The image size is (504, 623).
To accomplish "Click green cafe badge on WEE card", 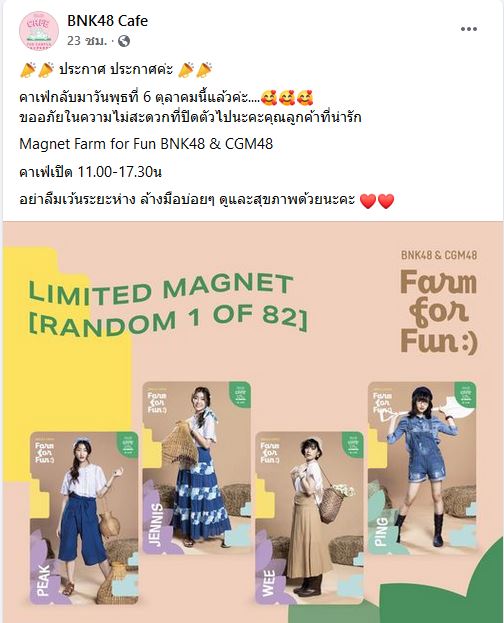I will [x=353, y=445].
